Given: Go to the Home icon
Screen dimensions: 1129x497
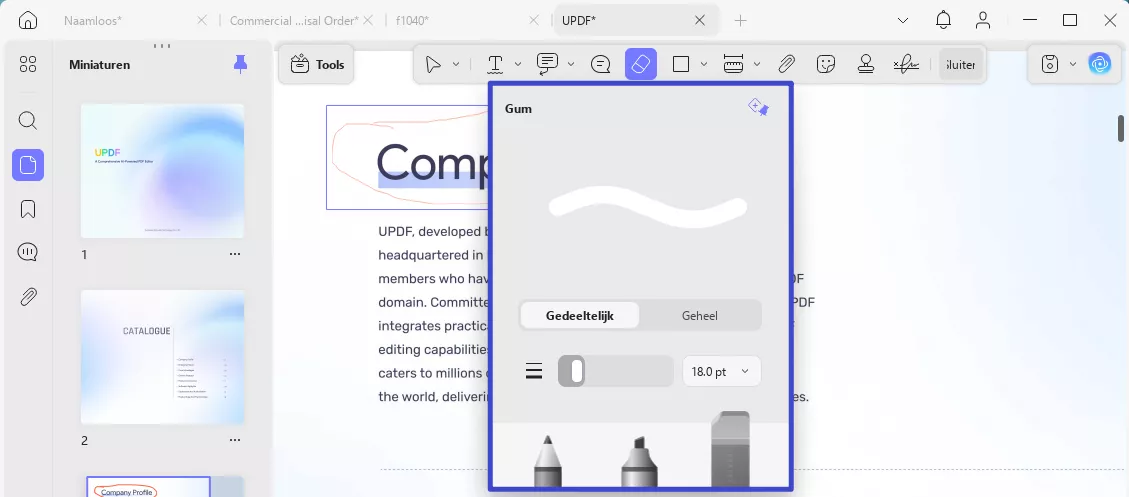Looking at the screenshot, I should [x=27, y=20].
